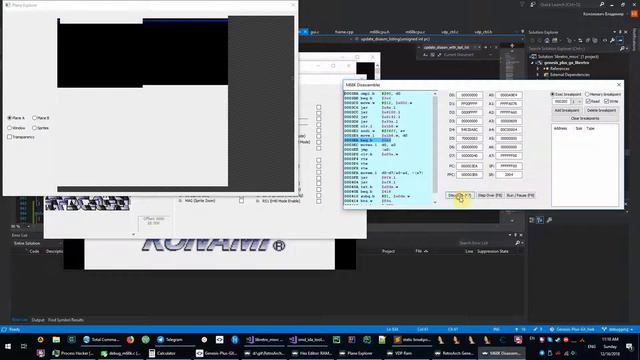
Task: Choose the Sprites radio option in Plane Explorer
Action: (x=35, y=128)
